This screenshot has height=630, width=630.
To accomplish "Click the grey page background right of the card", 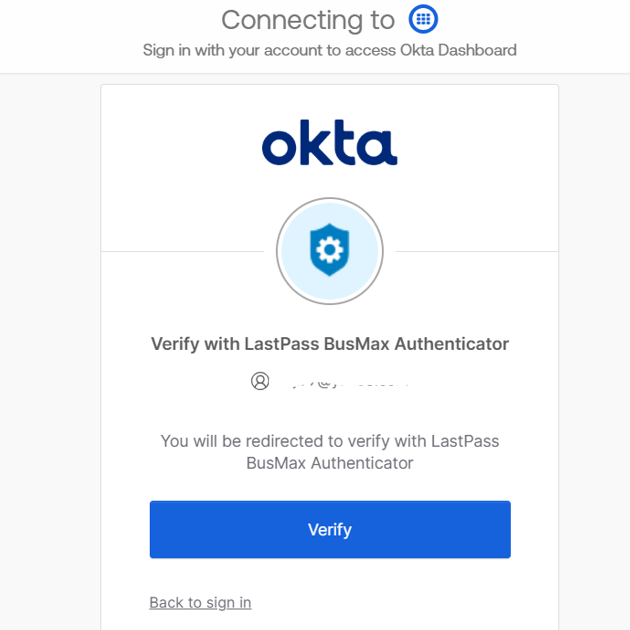I will tap(594, 350).
